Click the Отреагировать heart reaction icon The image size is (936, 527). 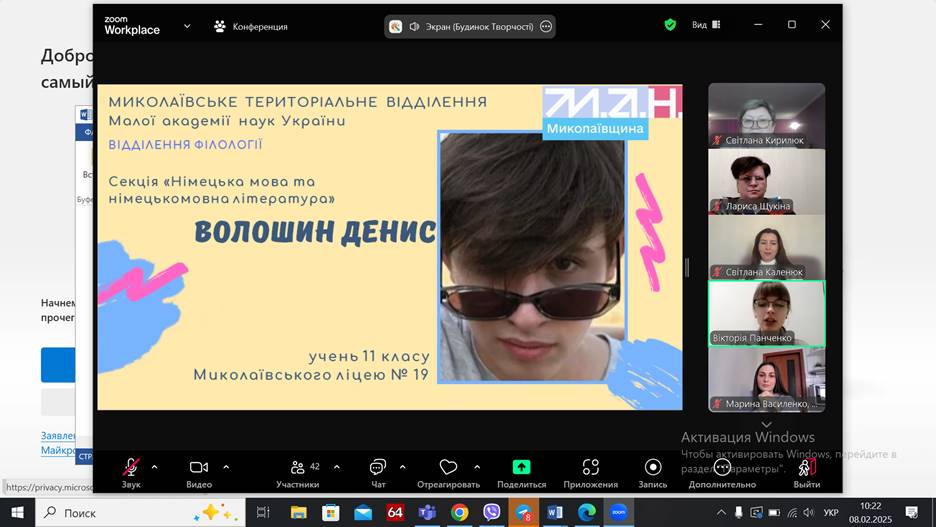[448, 467]
